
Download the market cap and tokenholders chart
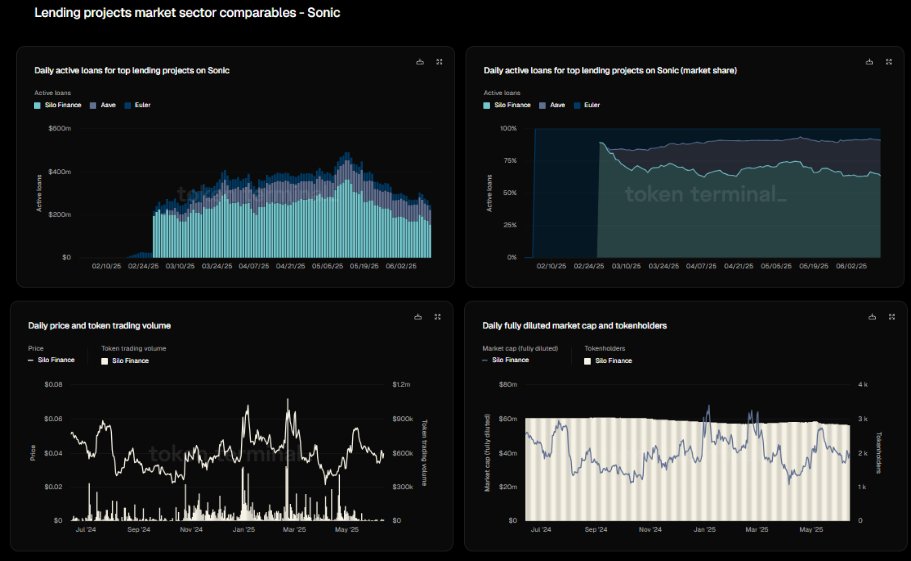coord(872,317)
